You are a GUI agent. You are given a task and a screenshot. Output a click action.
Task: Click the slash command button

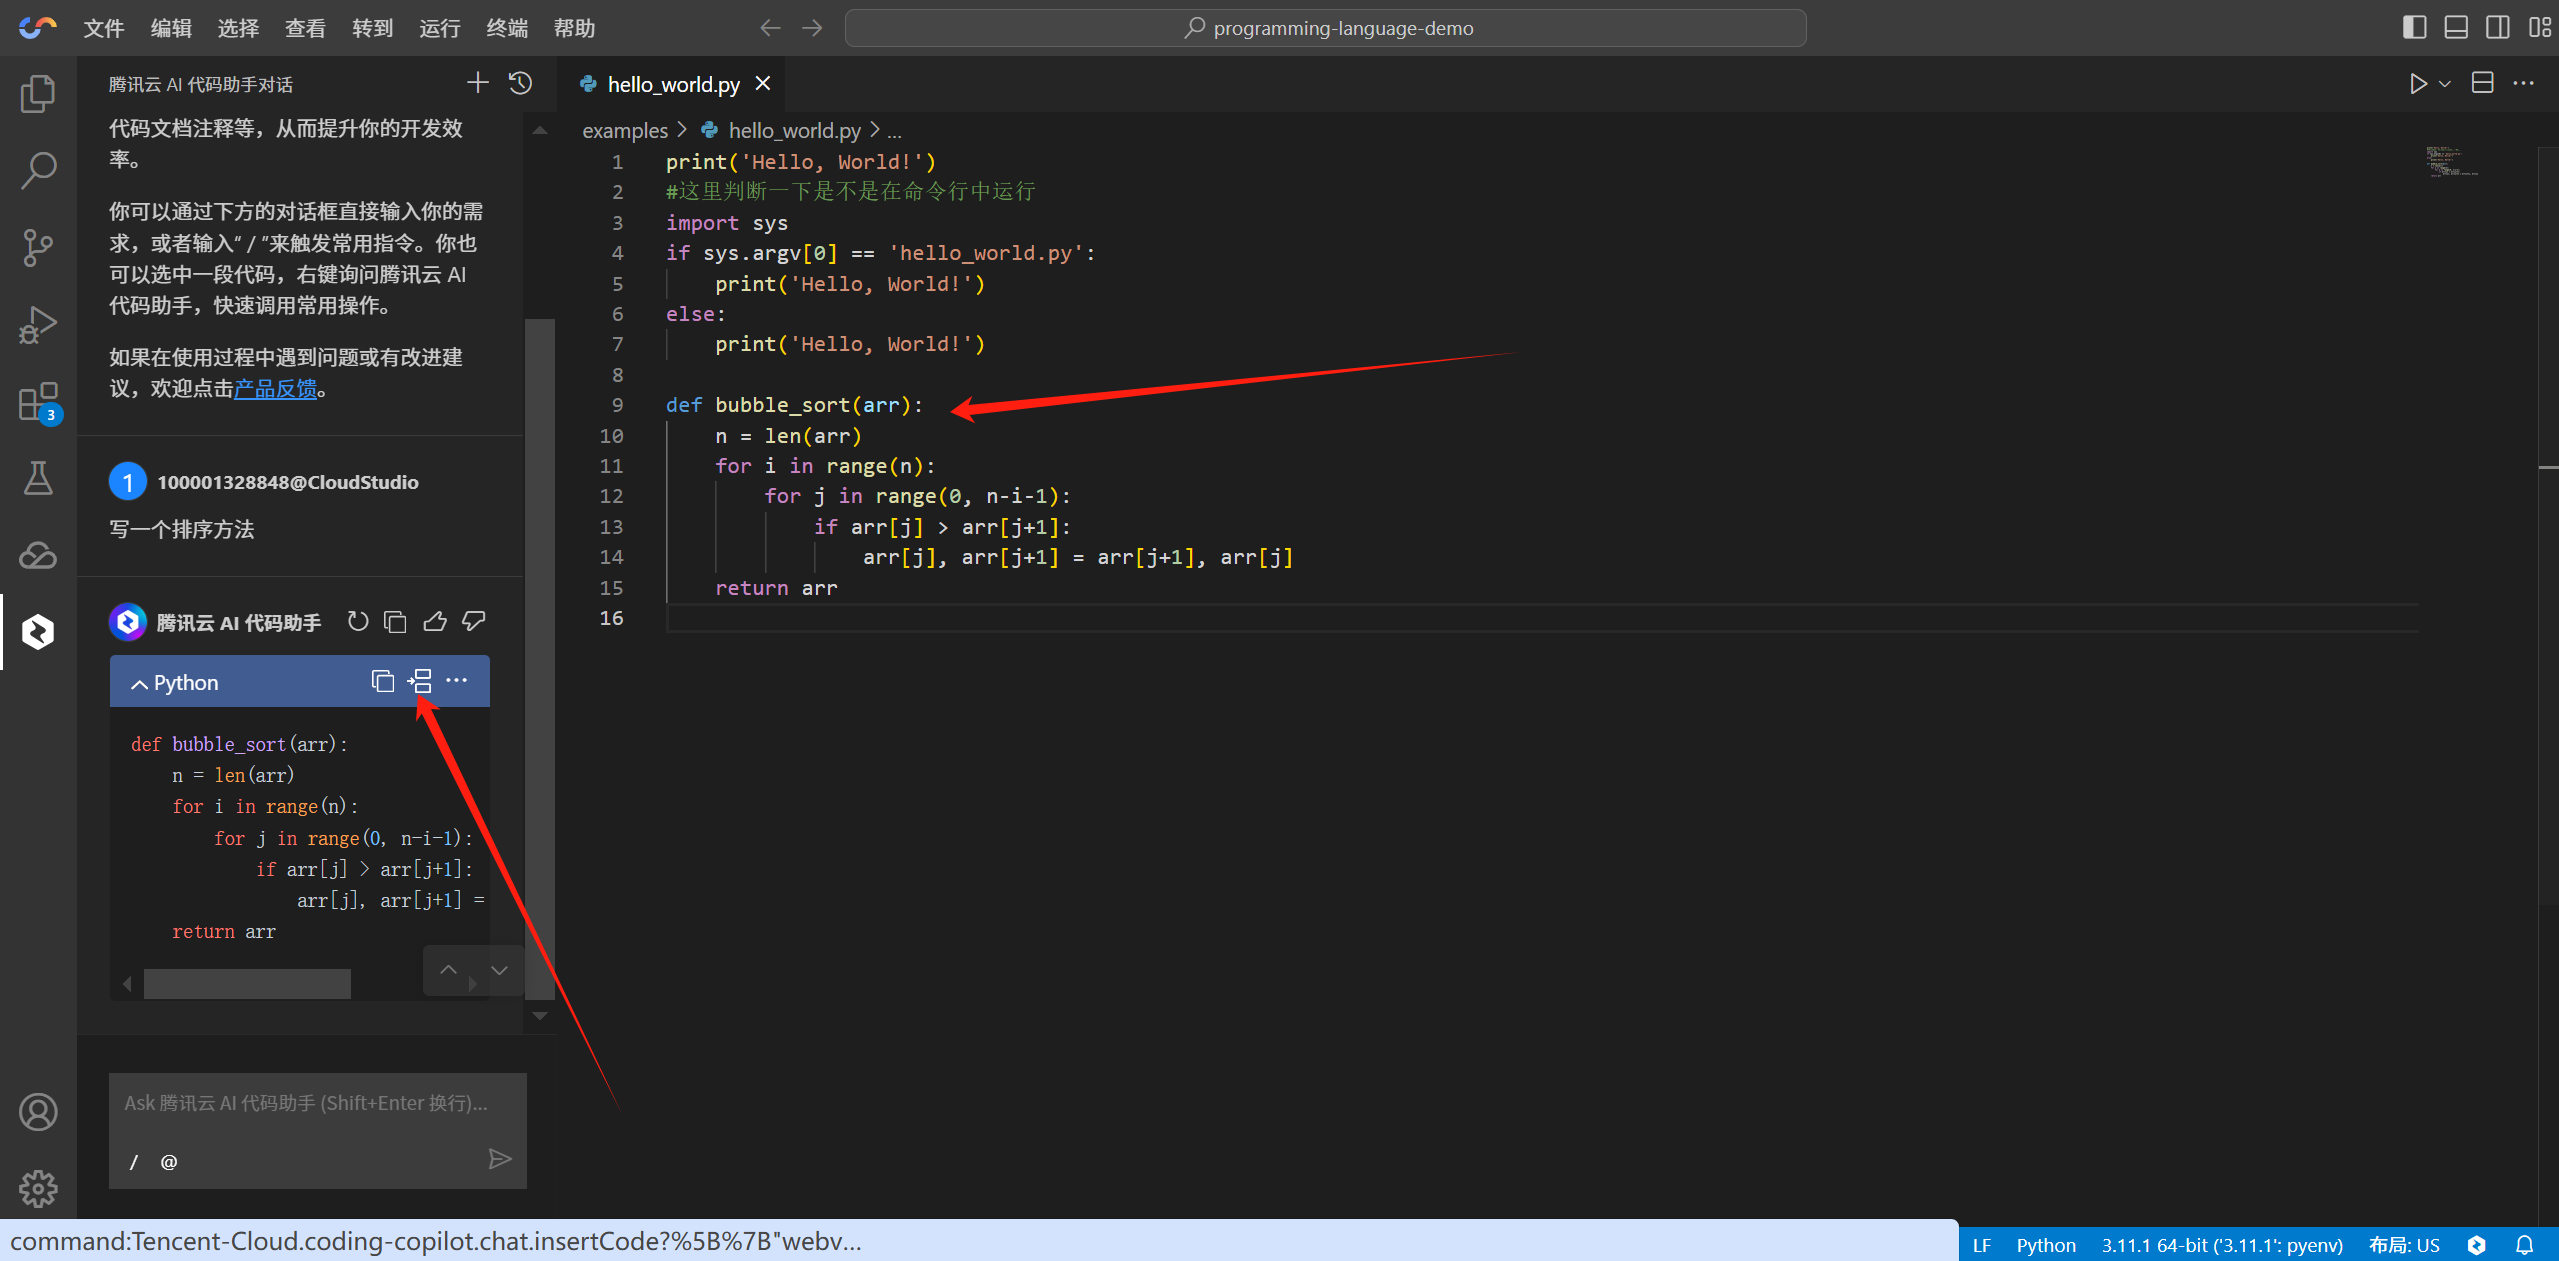pyautogui.click(x=133, y=1161)
